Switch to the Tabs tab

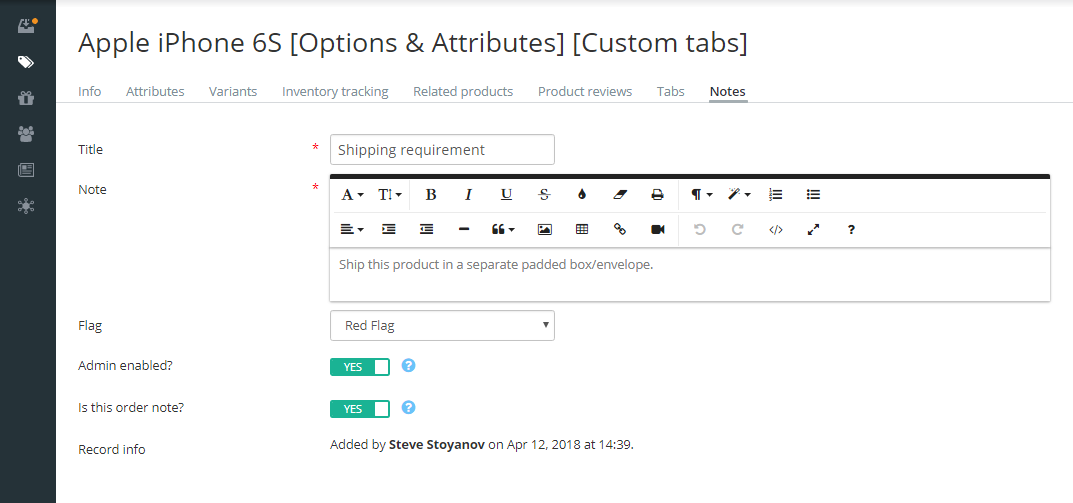[671, 92]
